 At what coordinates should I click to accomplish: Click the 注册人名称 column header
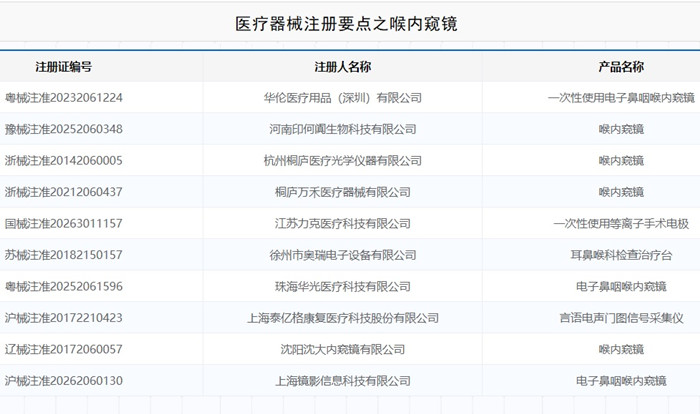[x=342, y=67]
